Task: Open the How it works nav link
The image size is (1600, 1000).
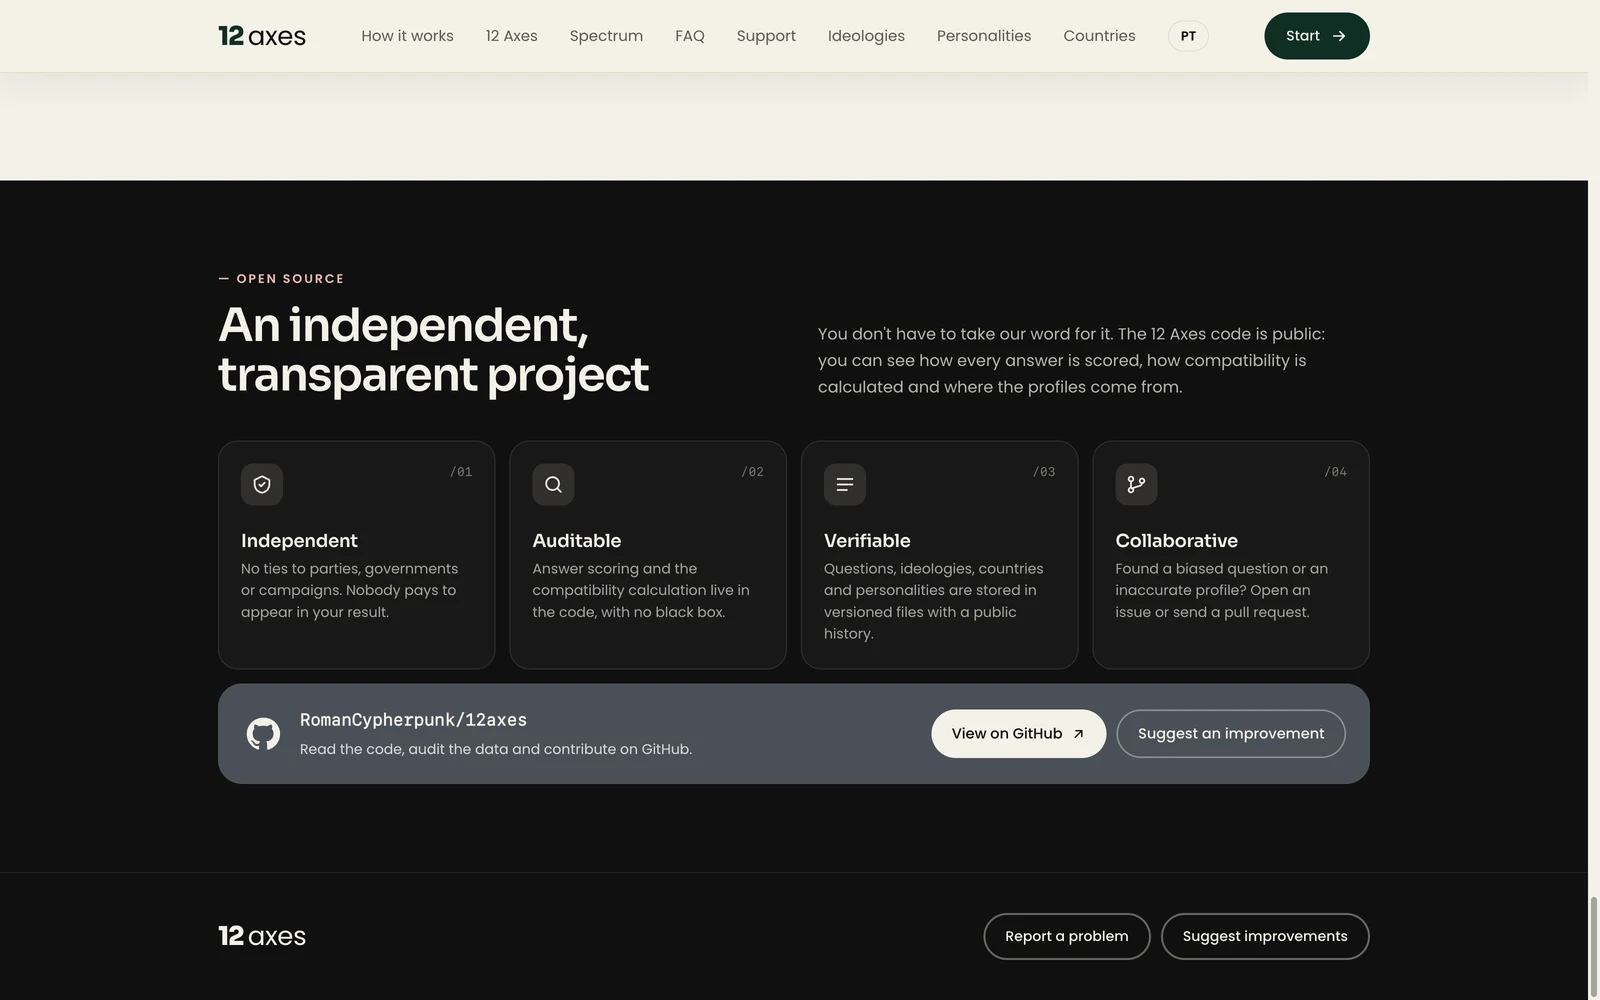Action: coord(407,36)
